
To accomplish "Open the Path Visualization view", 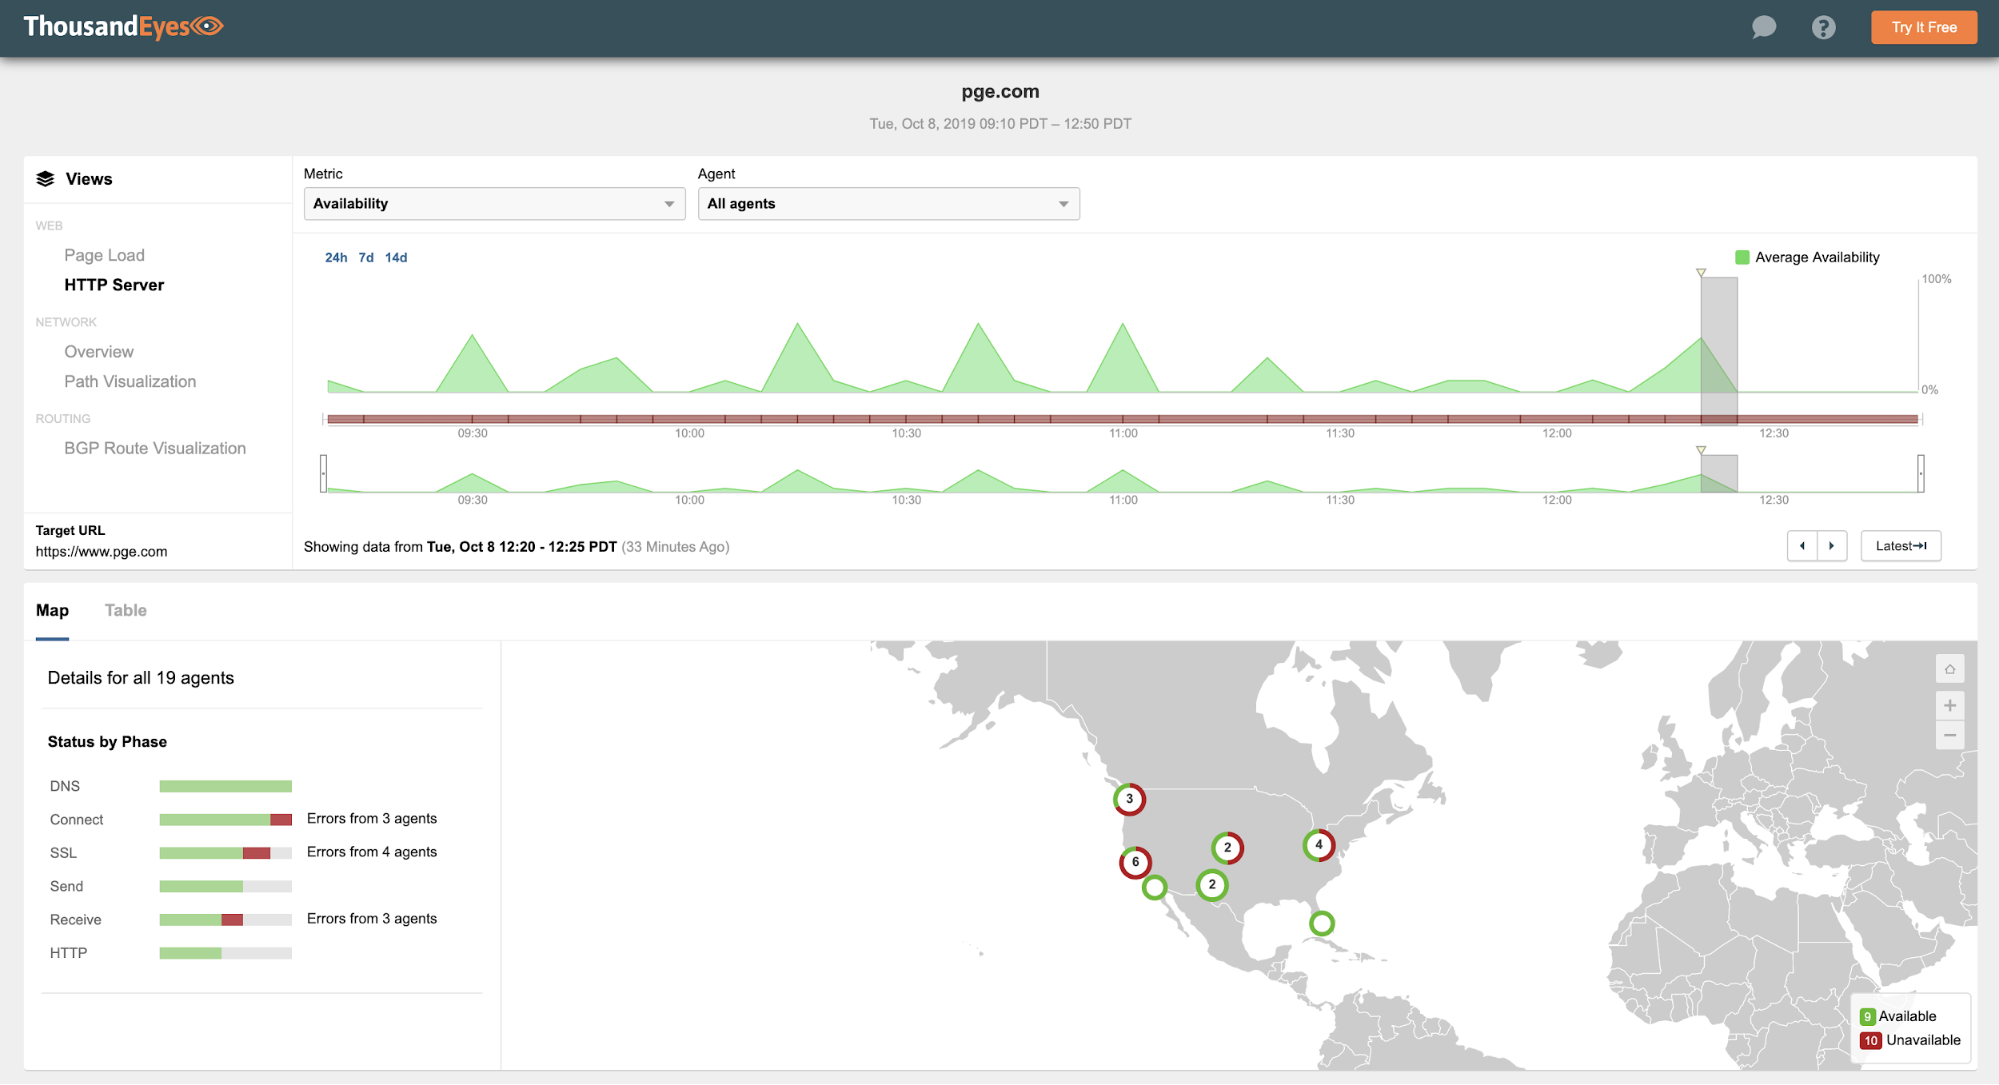I will [x=130, y=382].
